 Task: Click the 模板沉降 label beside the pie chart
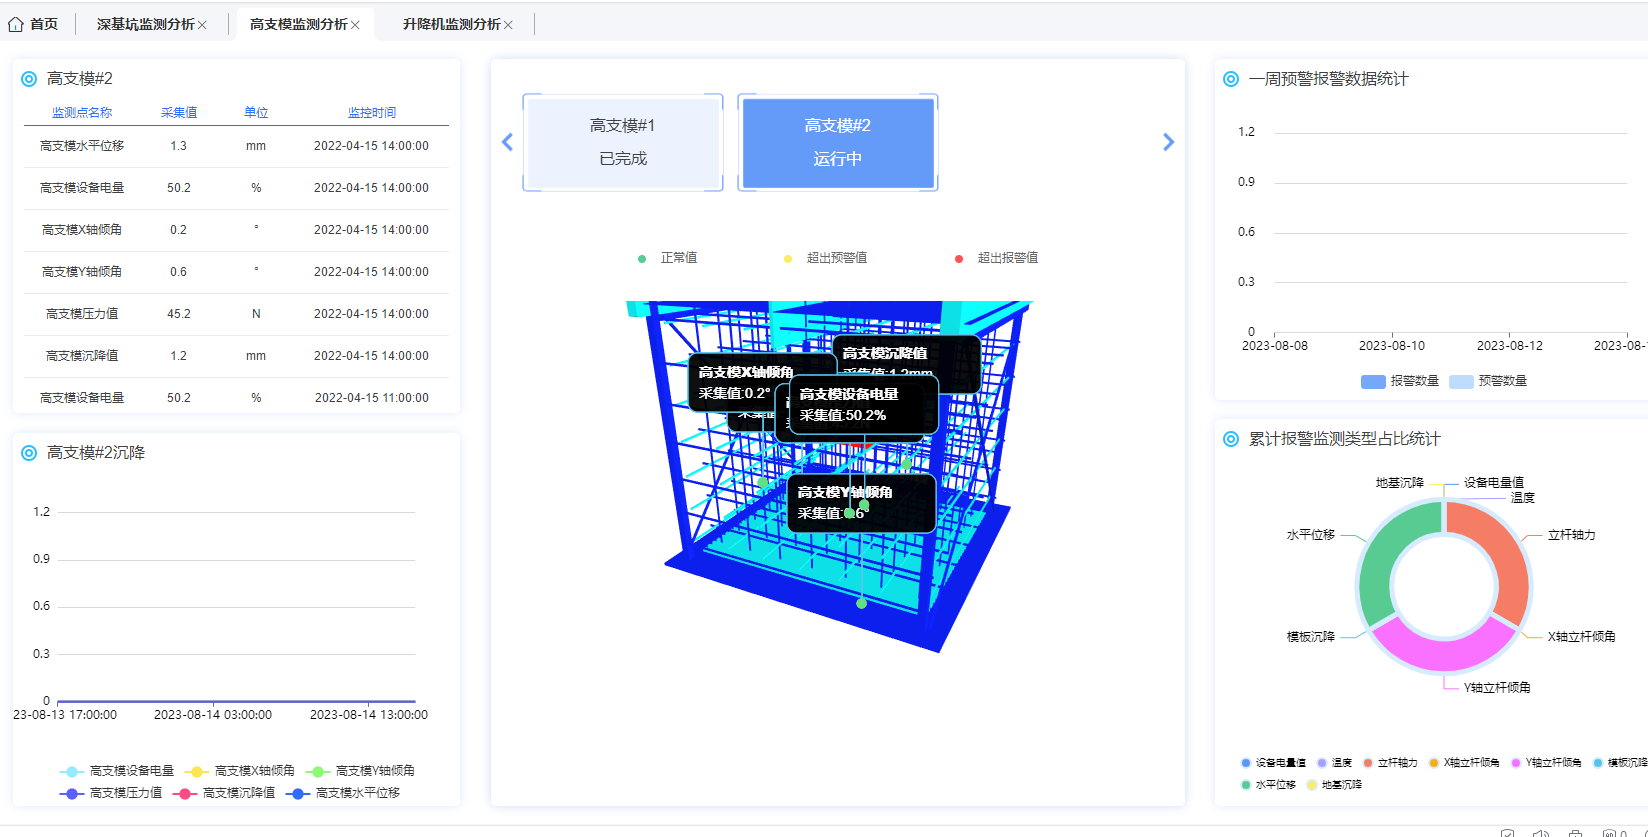click(x=1311, y=637)
